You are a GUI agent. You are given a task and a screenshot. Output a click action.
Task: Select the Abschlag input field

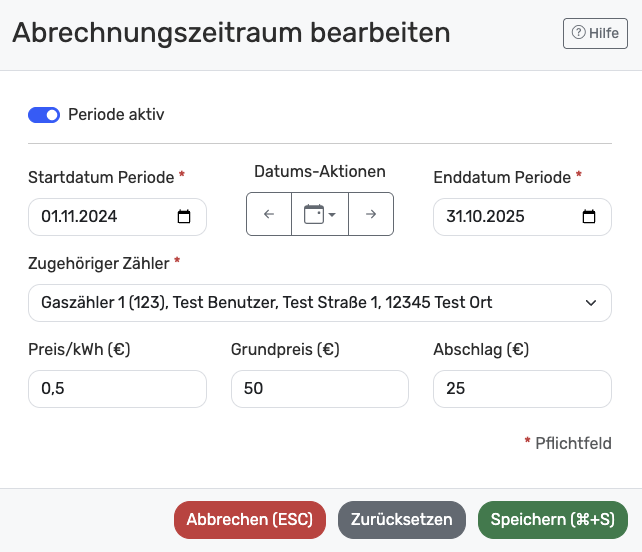tap(521, 389)
